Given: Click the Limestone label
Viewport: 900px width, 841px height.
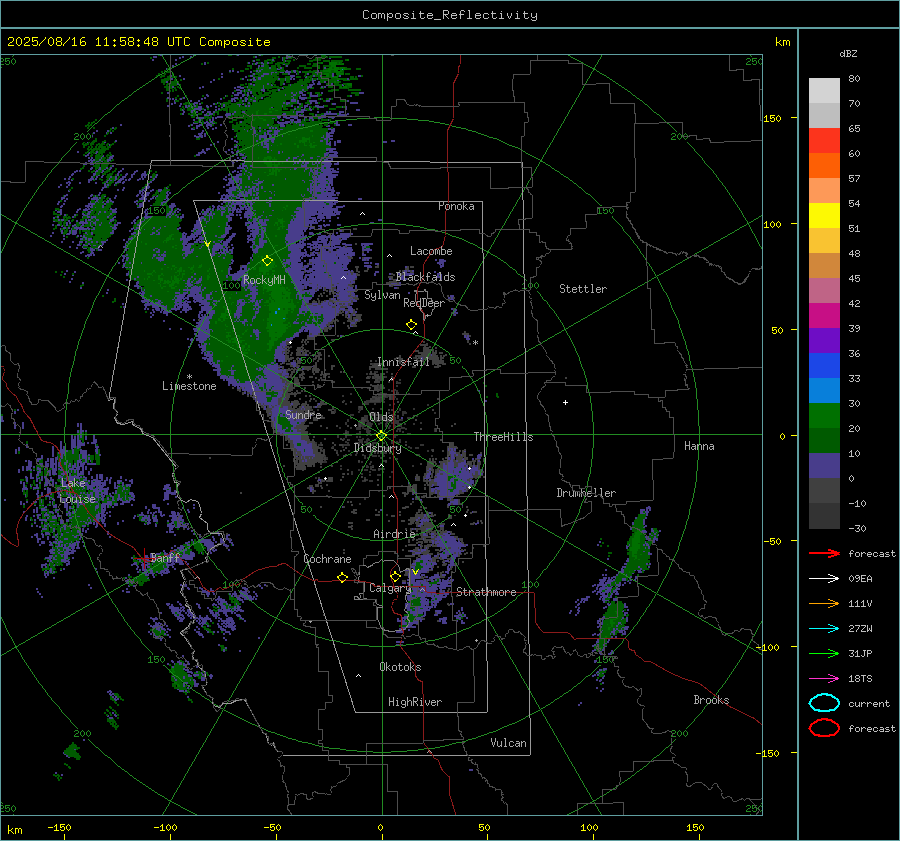Looking at the screenshot, I should pyautogui.click(x=189, y=386).
